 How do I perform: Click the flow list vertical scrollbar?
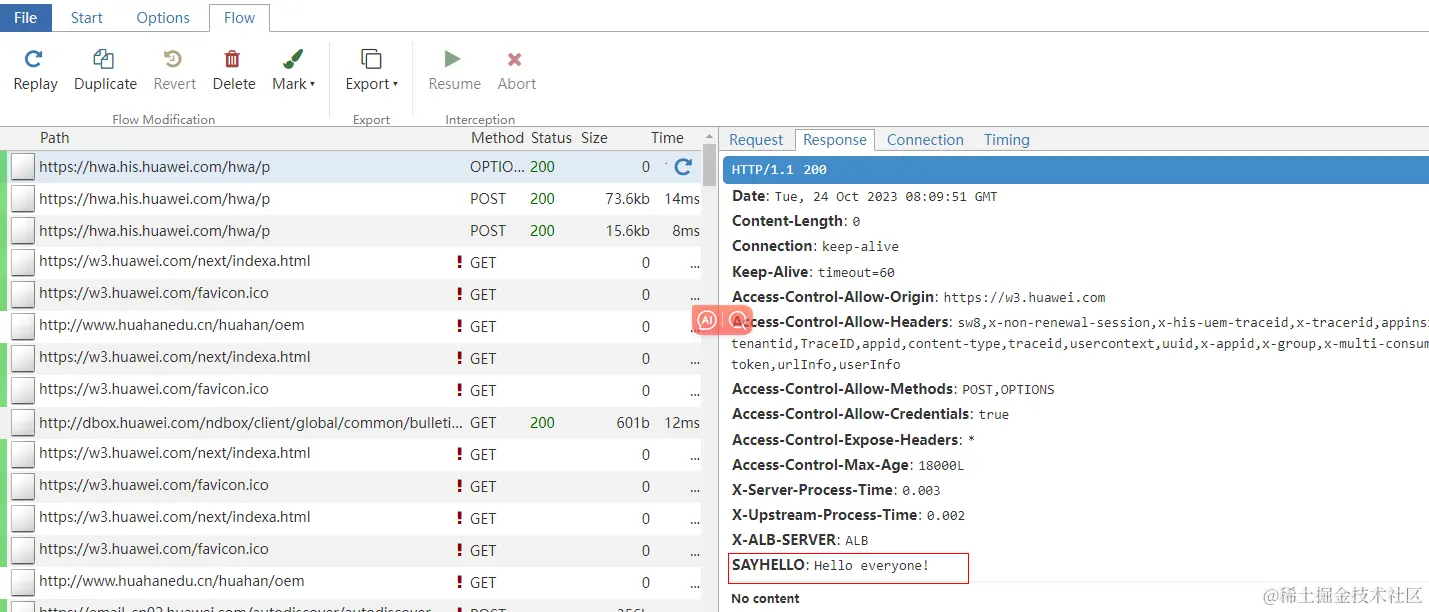[709, 165]
